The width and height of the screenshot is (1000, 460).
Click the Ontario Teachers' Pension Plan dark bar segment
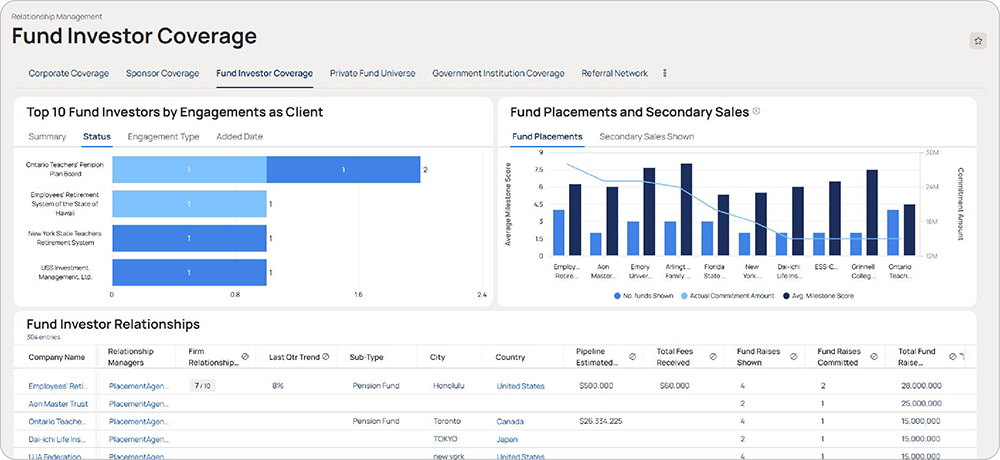click(x=343, y=170)
